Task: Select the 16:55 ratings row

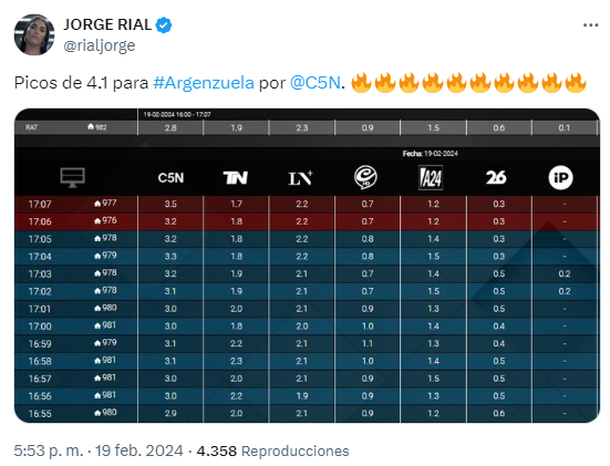Action: click(307, 413)
